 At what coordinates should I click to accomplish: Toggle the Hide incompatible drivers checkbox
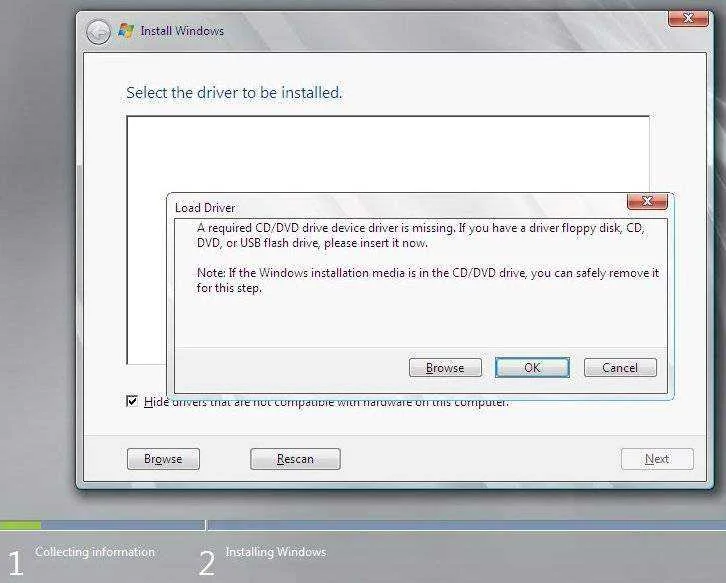point(132,401)
